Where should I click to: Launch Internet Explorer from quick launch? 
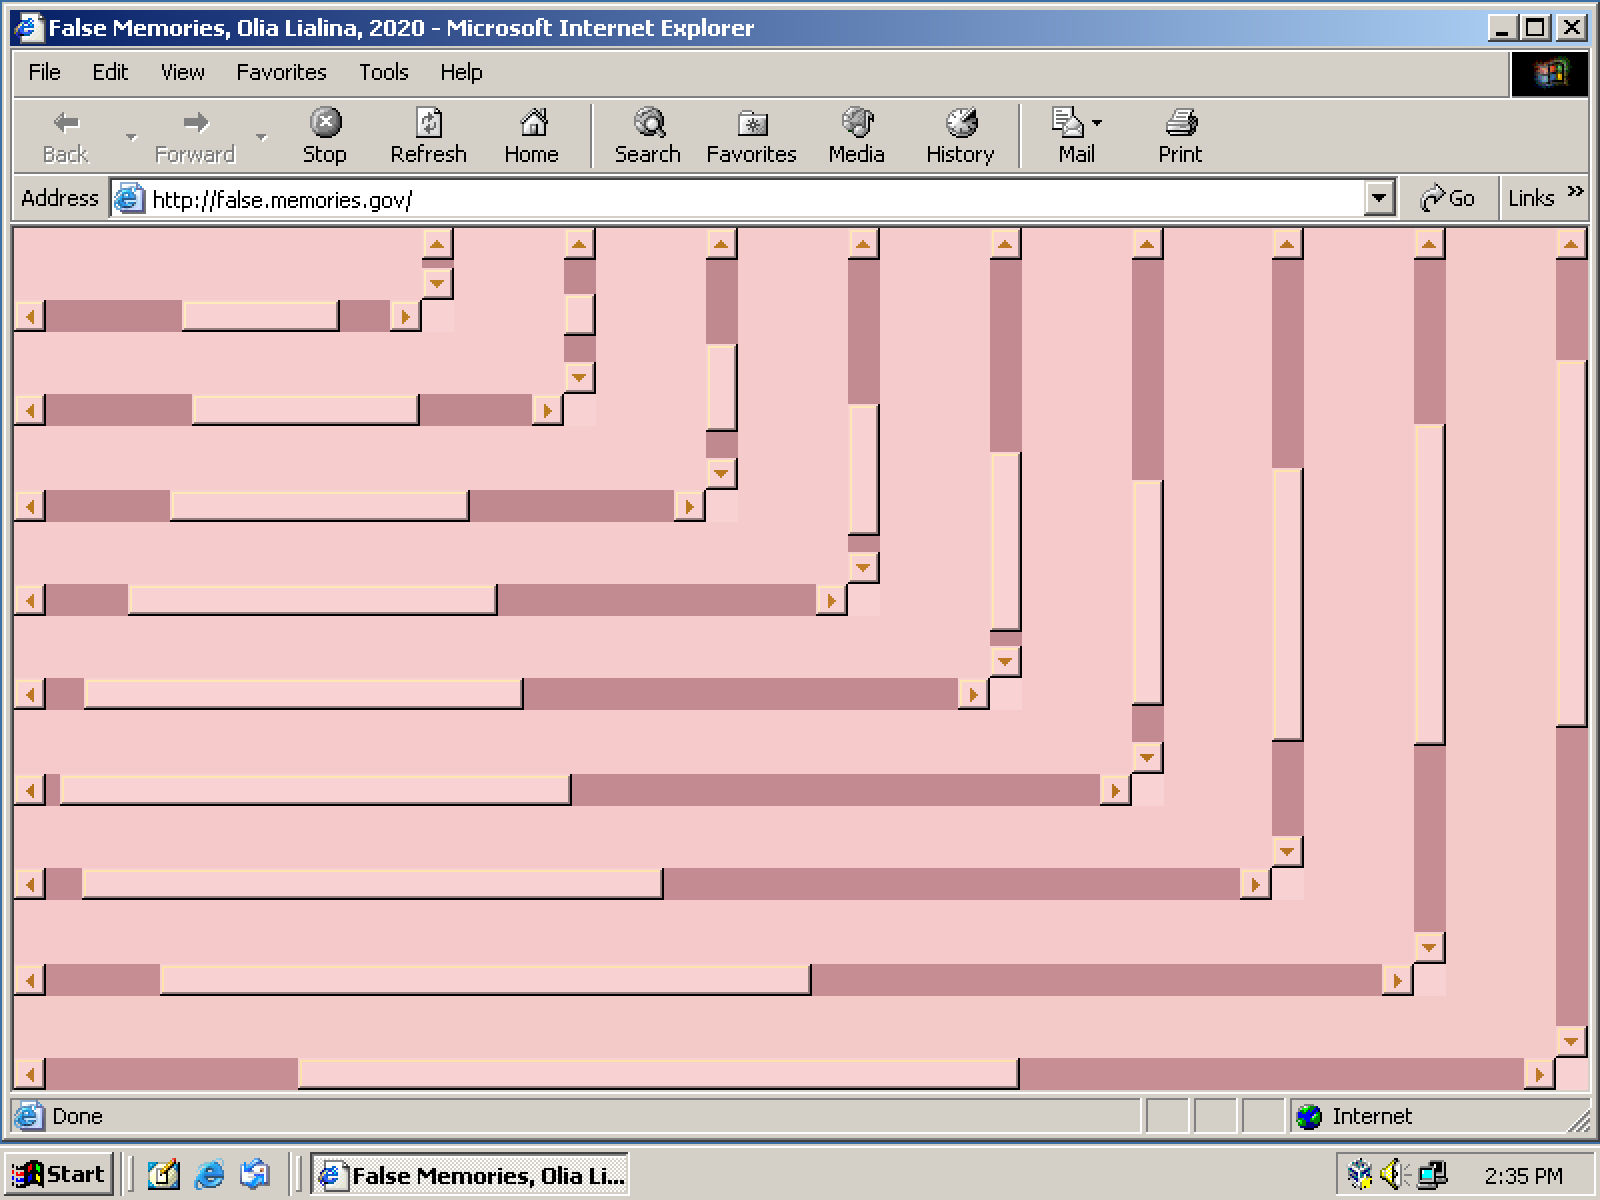point(209,1174)
